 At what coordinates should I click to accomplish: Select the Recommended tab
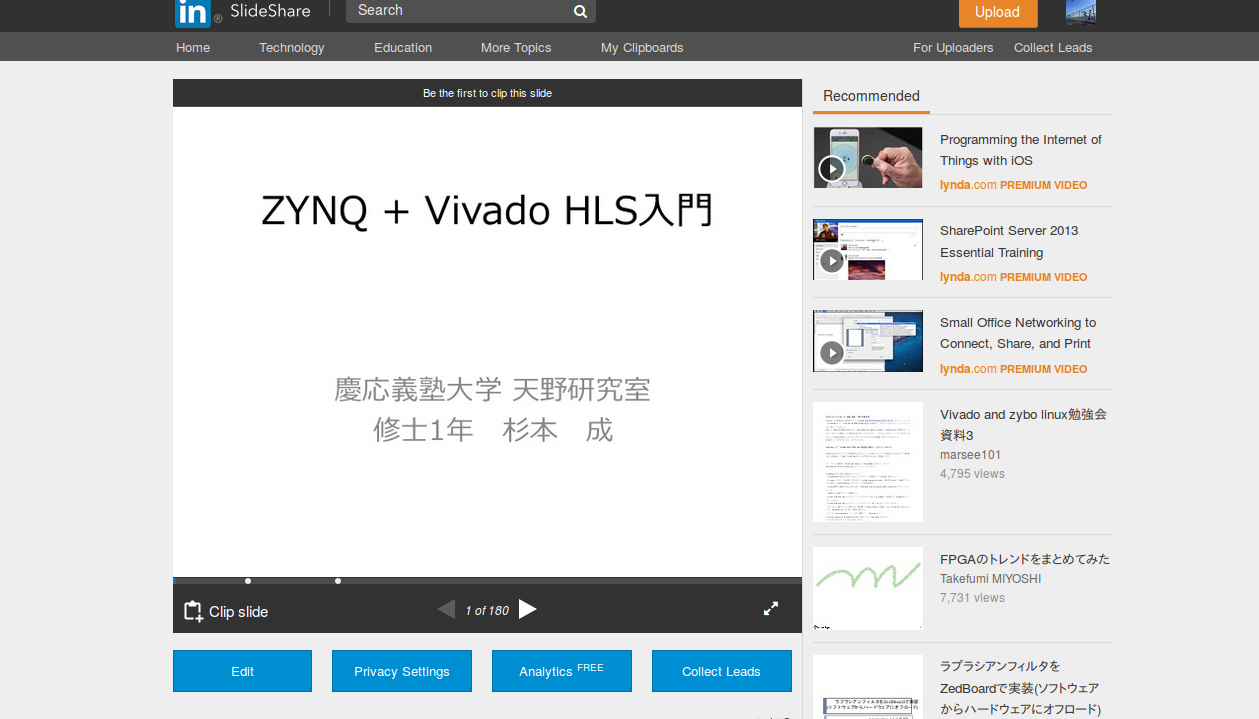tap(871, 96)
